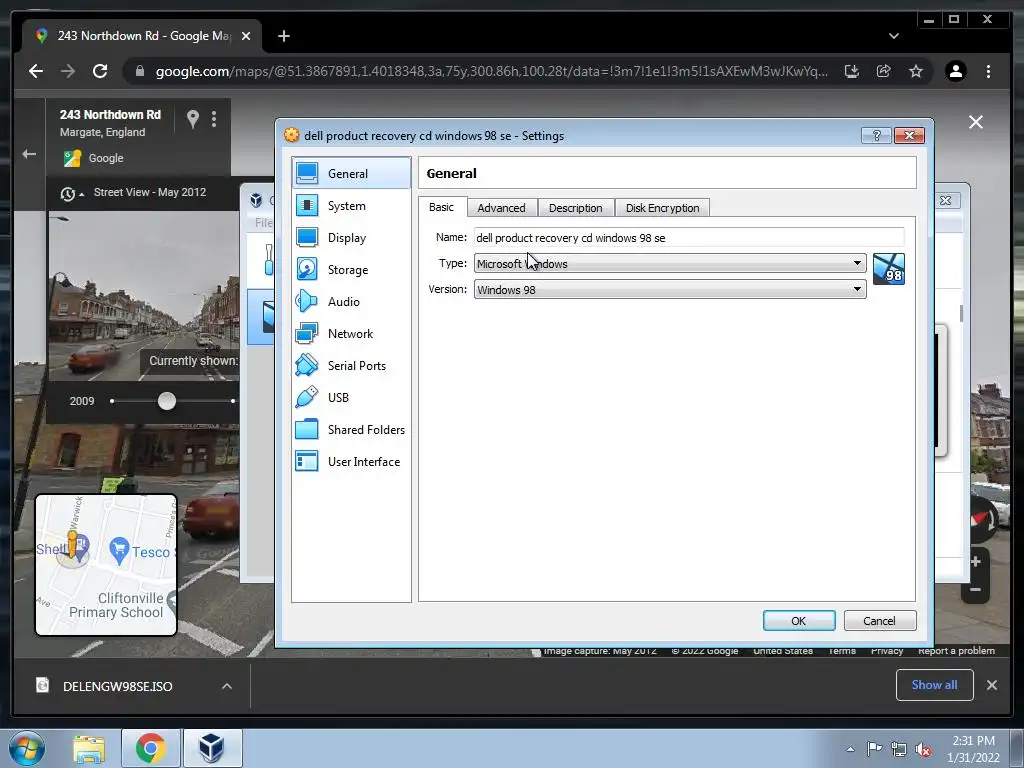The width and height of the screenshot is (1024, 768).
Task: Open the DELENGW98SE.ISO downloaded file
Action: [x=118, y=686]
